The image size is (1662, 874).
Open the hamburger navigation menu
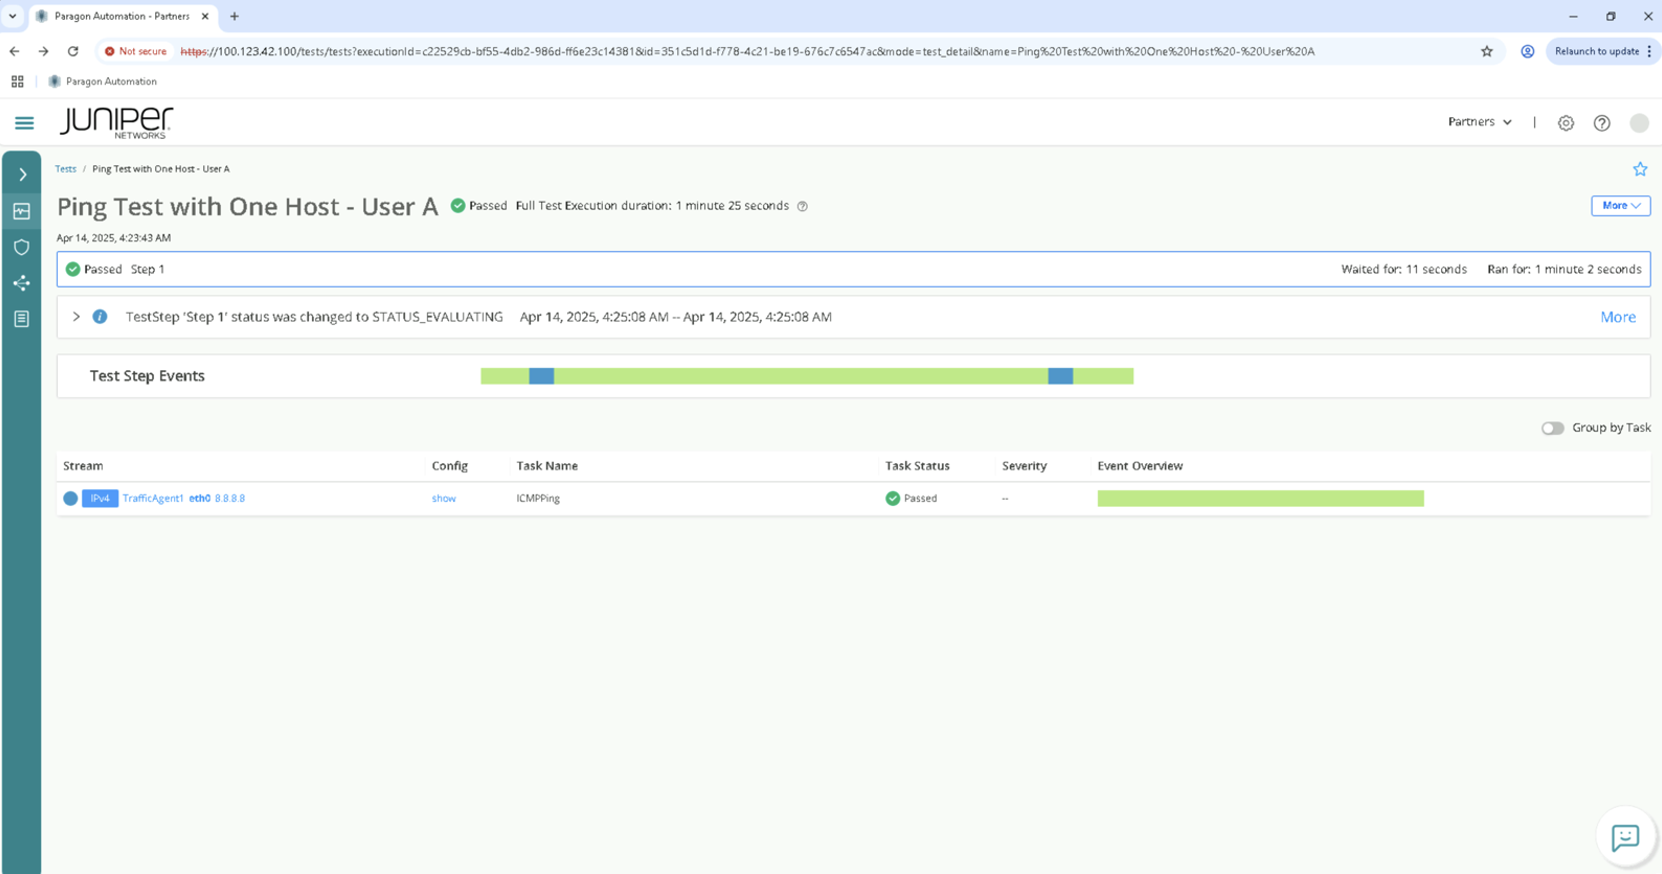(24, 123)
